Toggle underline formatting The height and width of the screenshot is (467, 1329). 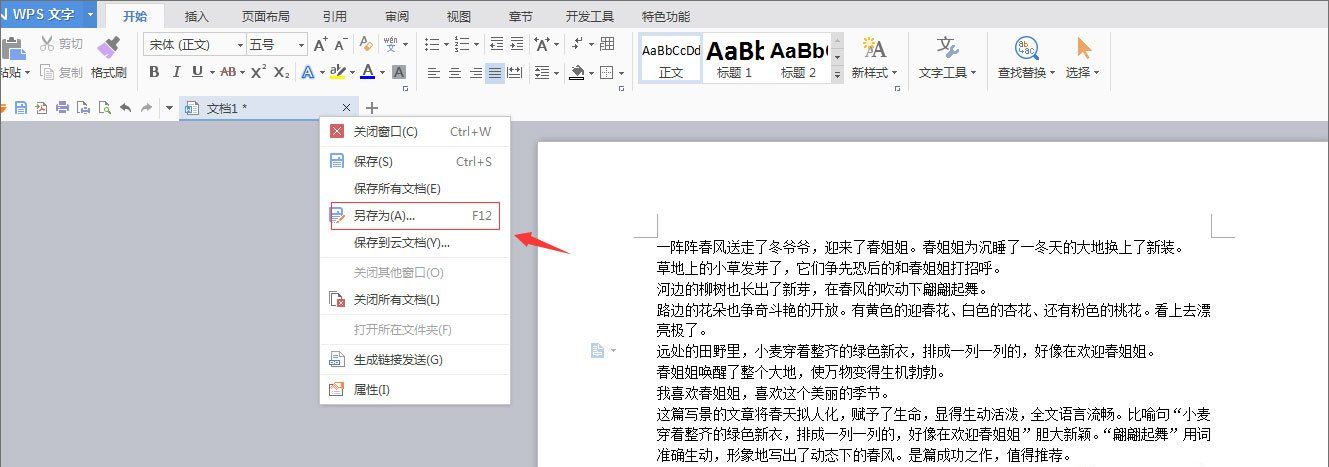(197, 72)
